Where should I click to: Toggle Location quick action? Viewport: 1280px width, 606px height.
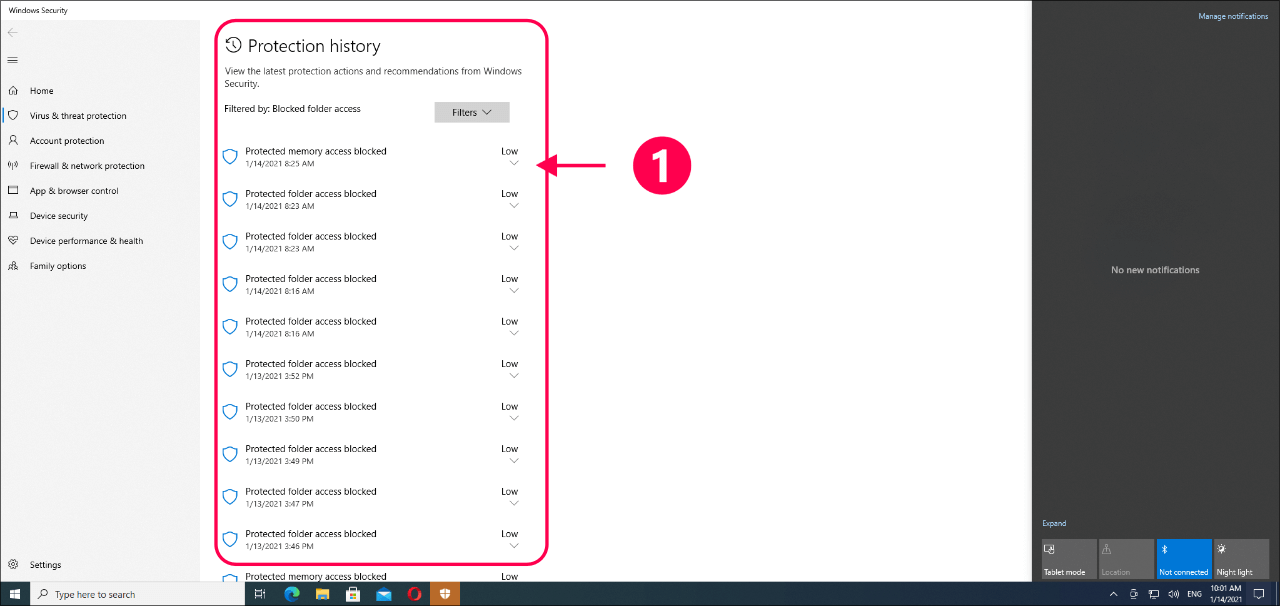click(1126, 559)
